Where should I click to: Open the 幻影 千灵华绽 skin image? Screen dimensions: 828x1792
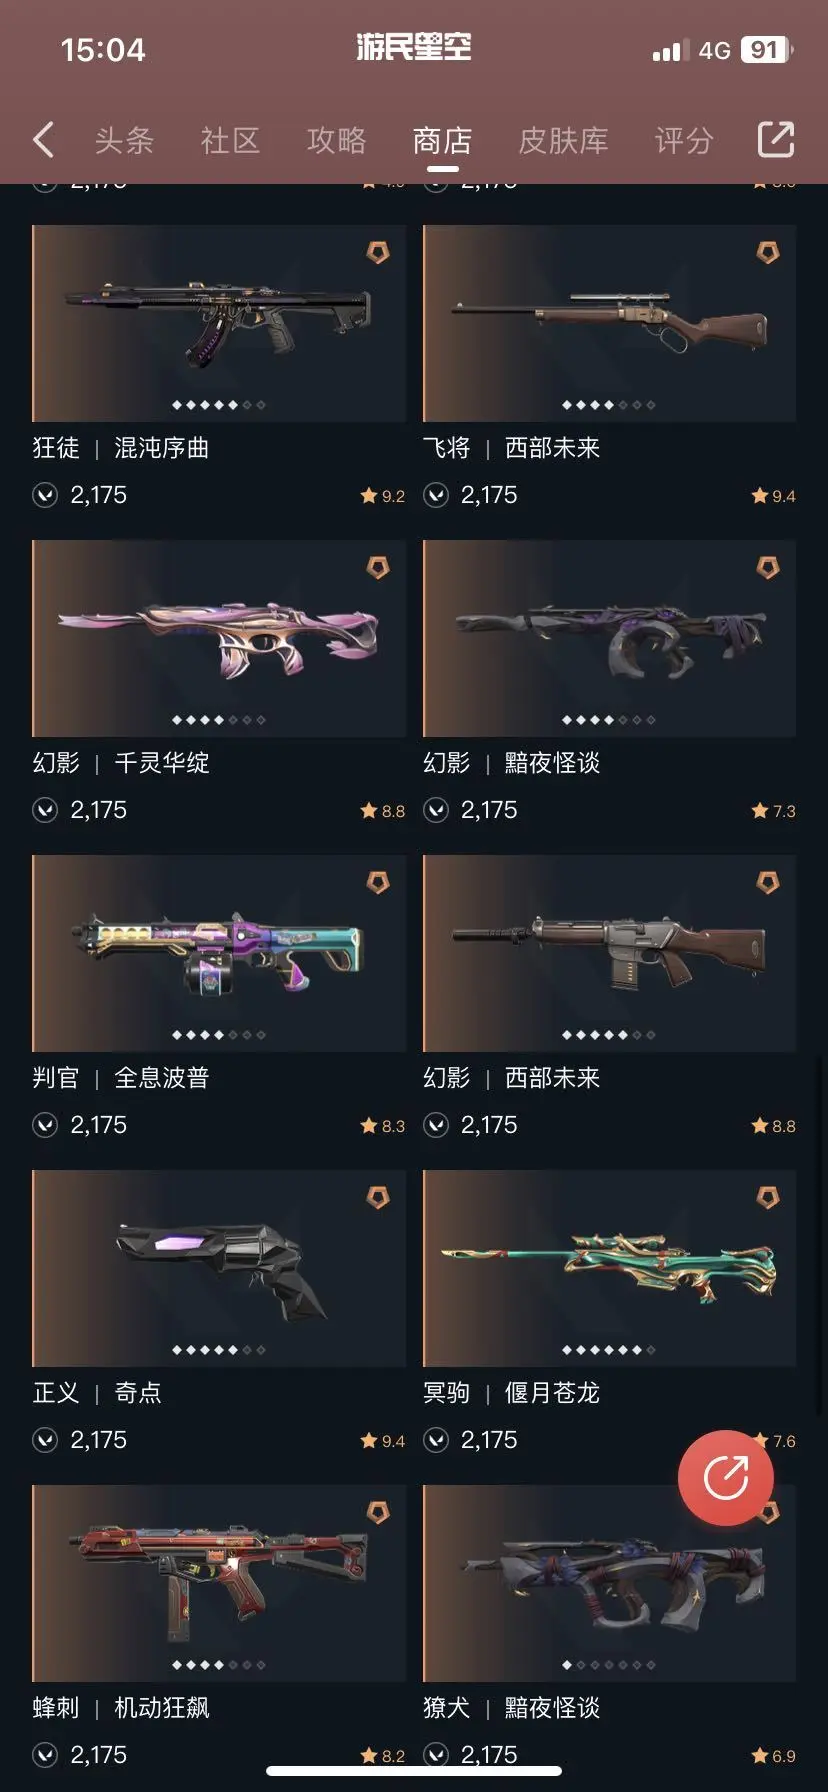[x=219, y=638]
